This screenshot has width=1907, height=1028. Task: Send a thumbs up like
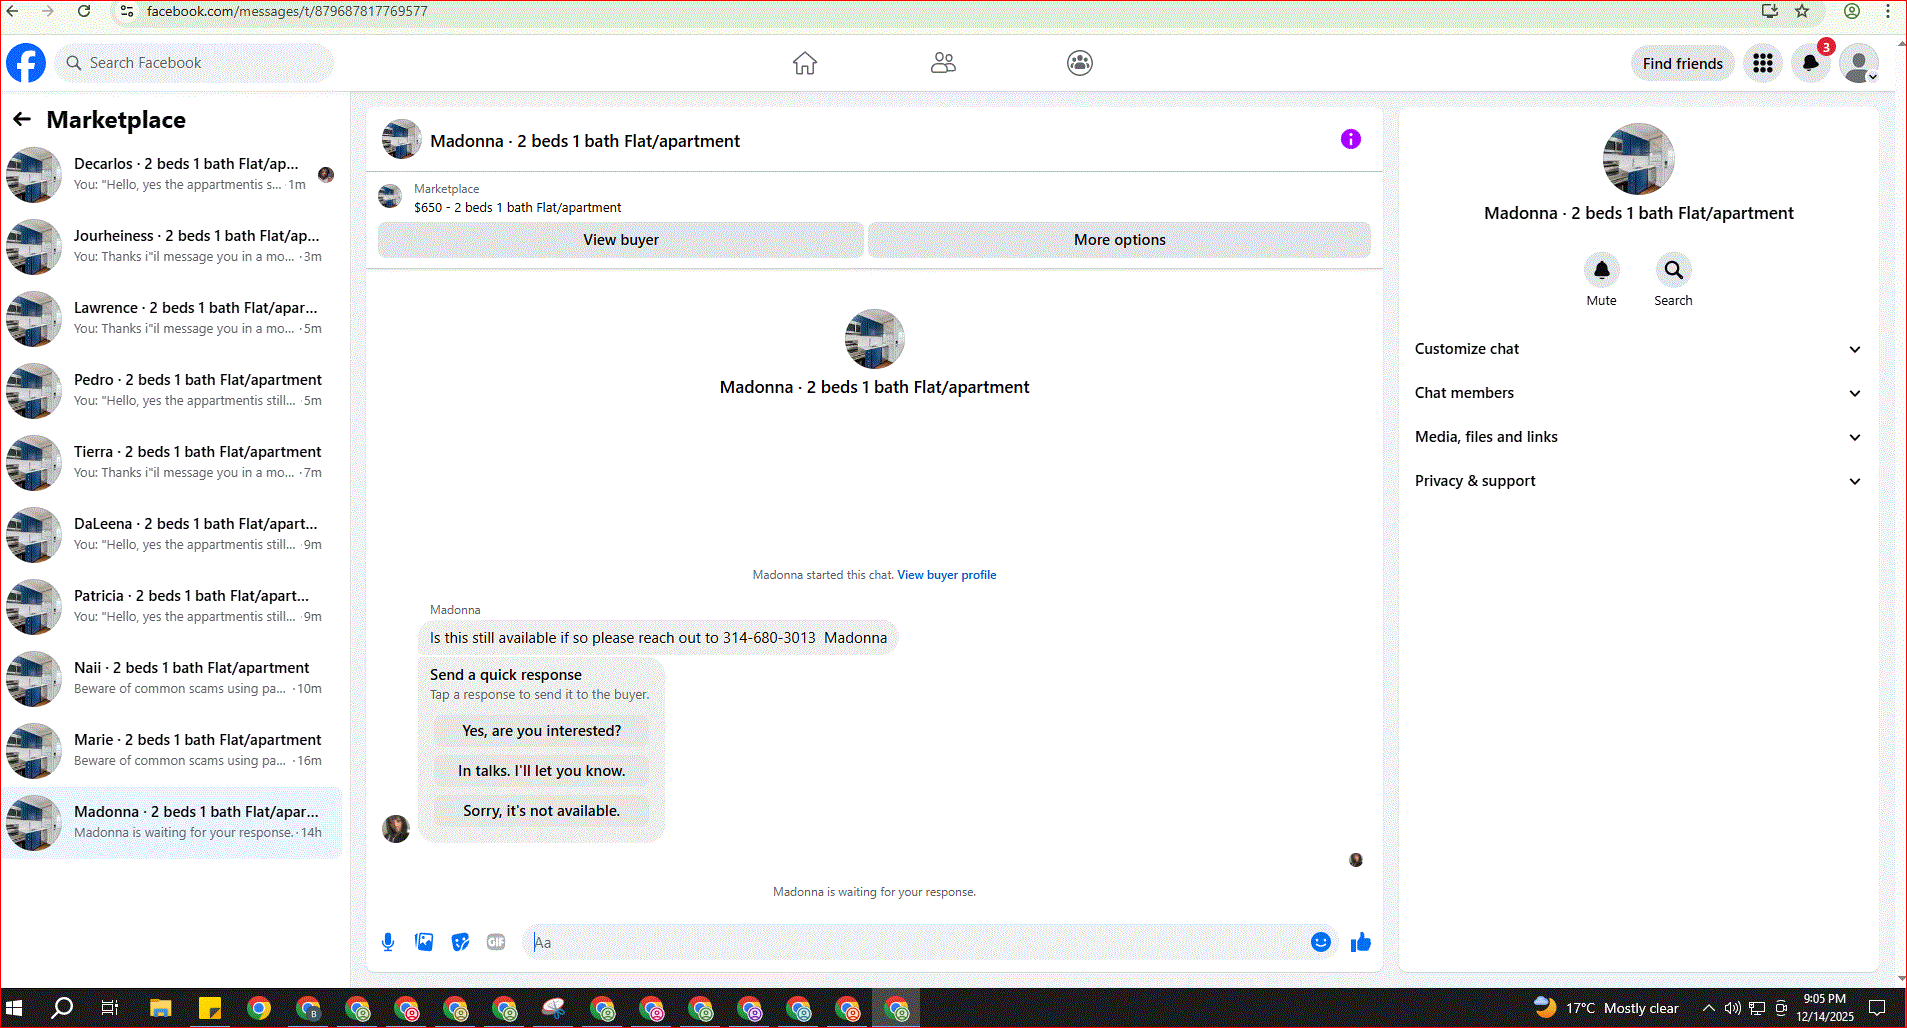pyautogui.click(x=1361, y=942)
